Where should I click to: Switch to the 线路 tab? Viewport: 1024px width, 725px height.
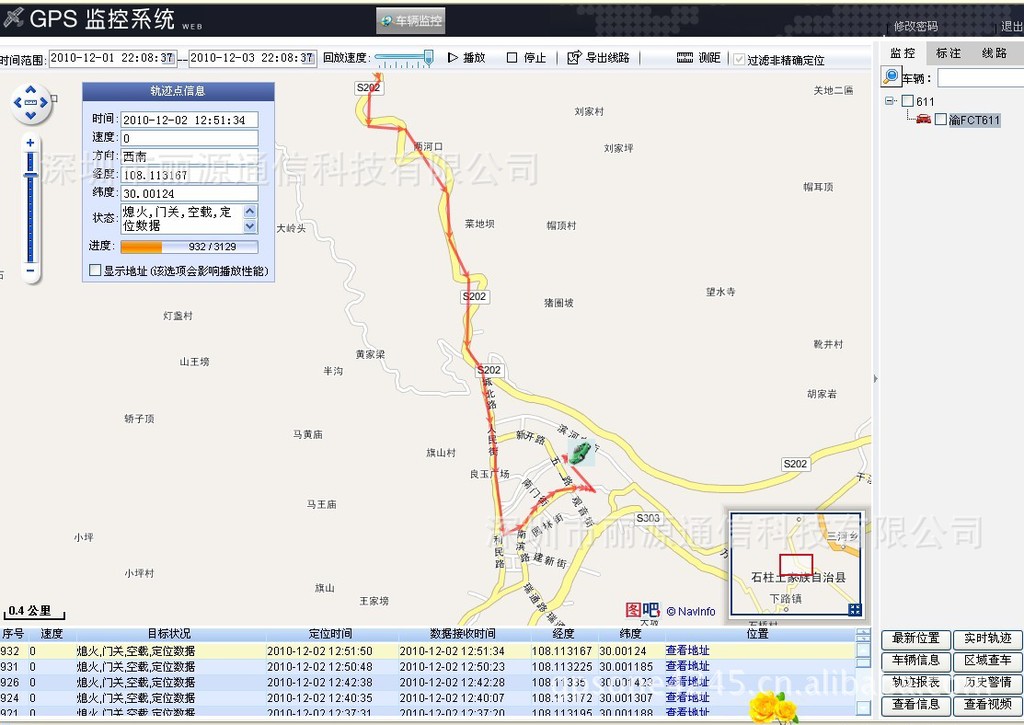coord(994,53)
